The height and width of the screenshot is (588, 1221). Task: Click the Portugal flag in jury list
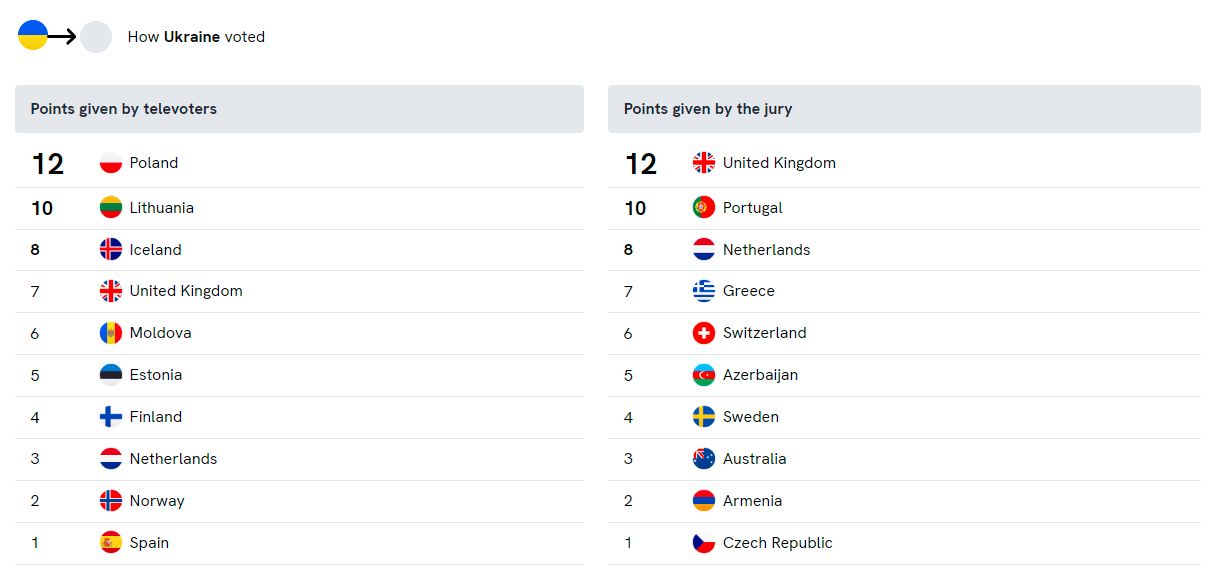point(704,208)
